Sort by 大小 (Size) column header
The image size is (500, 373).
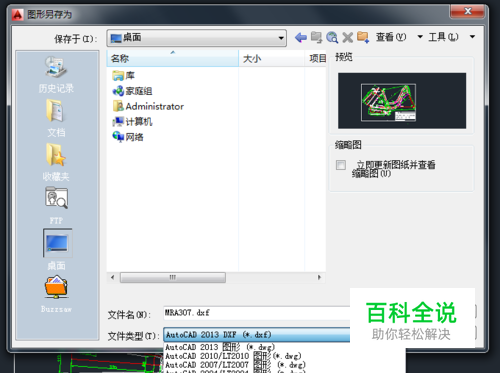click(272, 58)
